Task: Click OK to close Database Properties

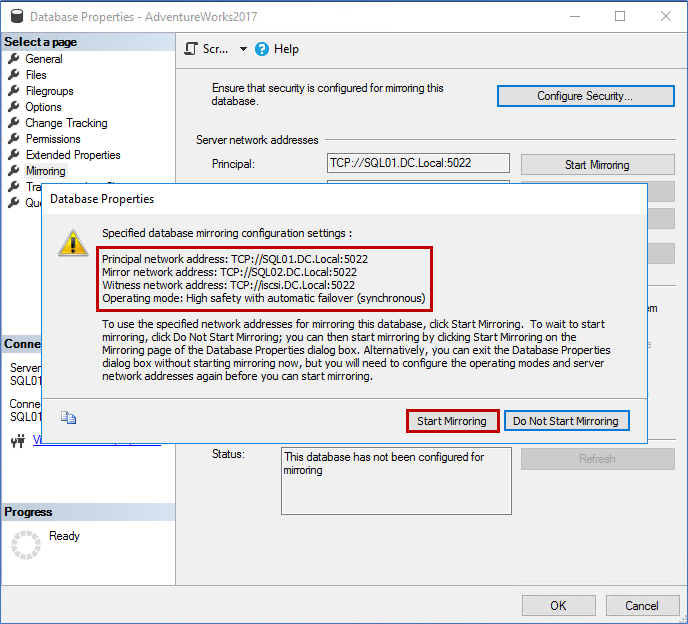Action: tap(559, 606)
